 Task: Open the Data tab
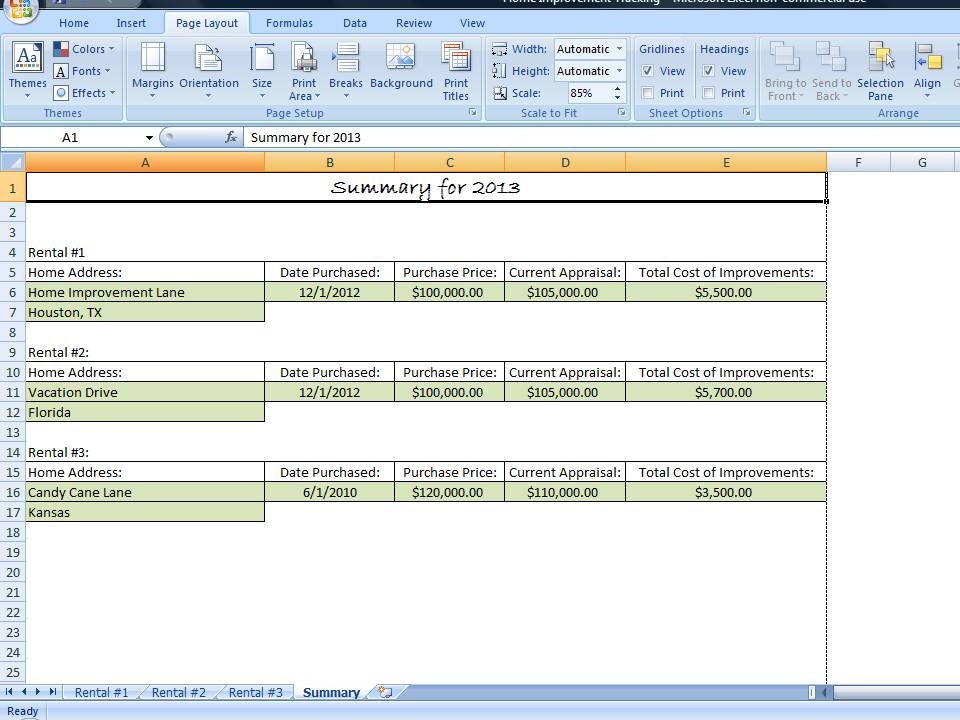click(354, 23)
